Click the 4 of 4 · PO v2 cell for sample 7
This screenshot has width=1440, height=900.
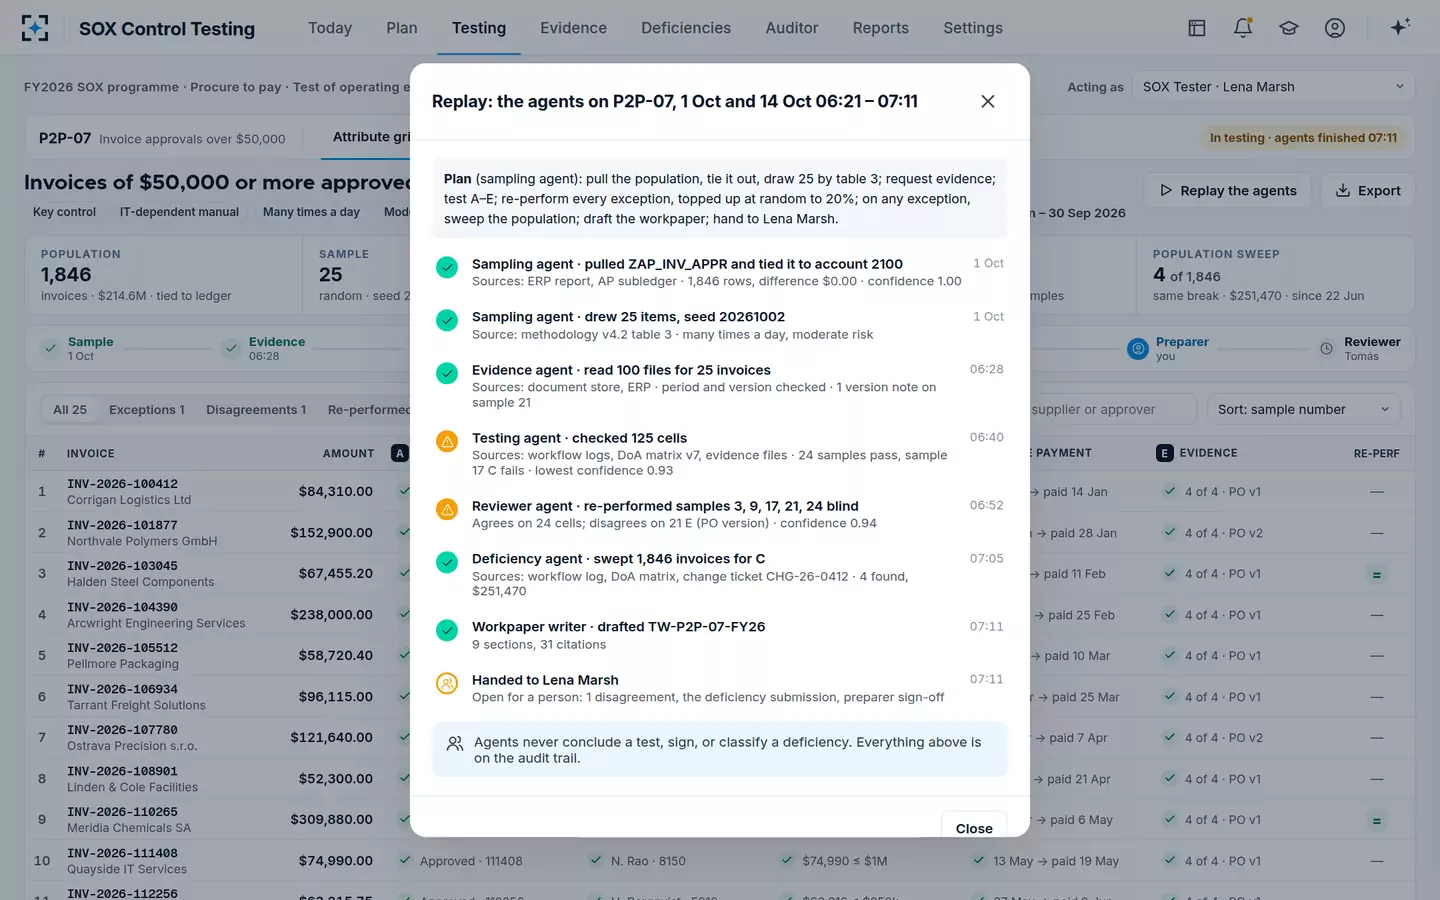1223,737
